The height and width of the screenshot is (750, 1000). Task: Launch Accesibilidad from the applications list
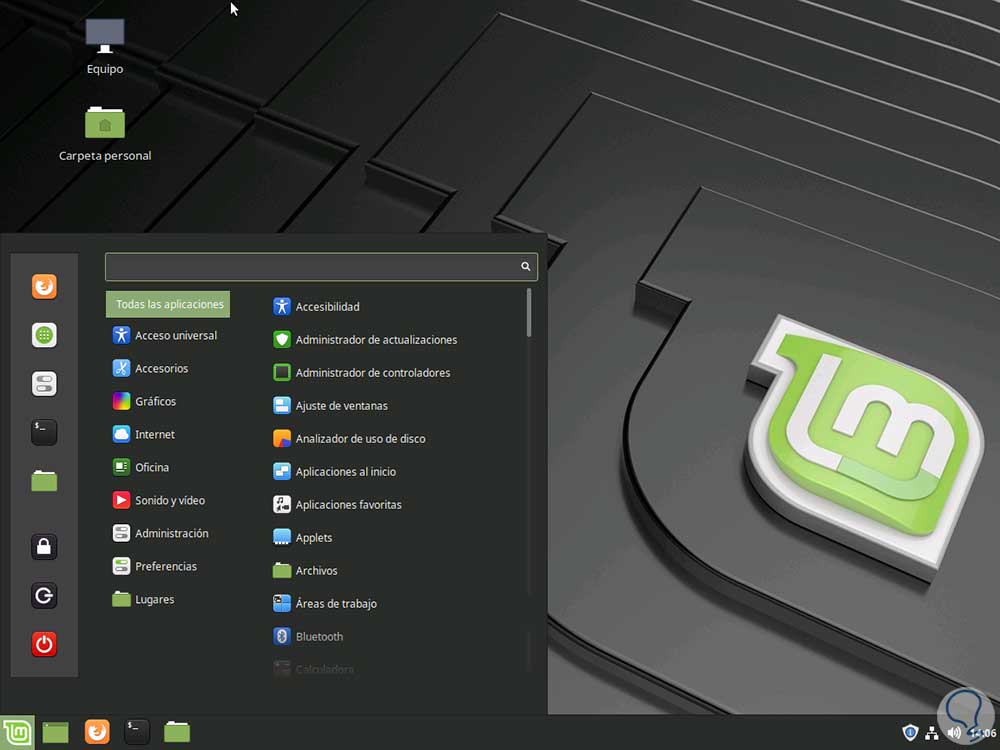pyautogui.click(x=316, y=307)
